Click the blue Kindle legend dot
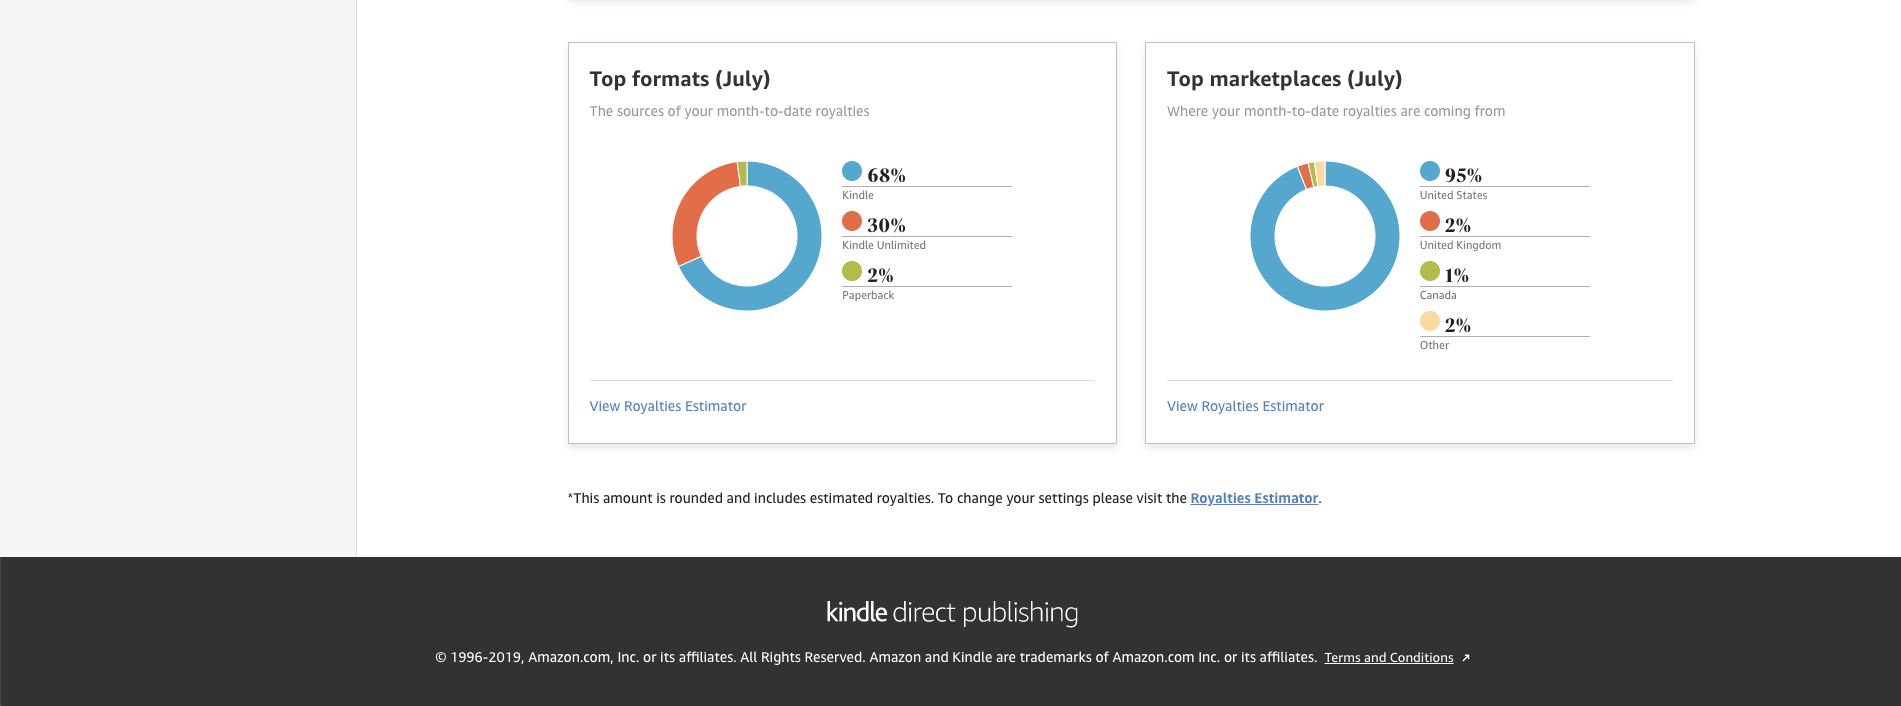1901x706 pixels. (x=852, y=171)
